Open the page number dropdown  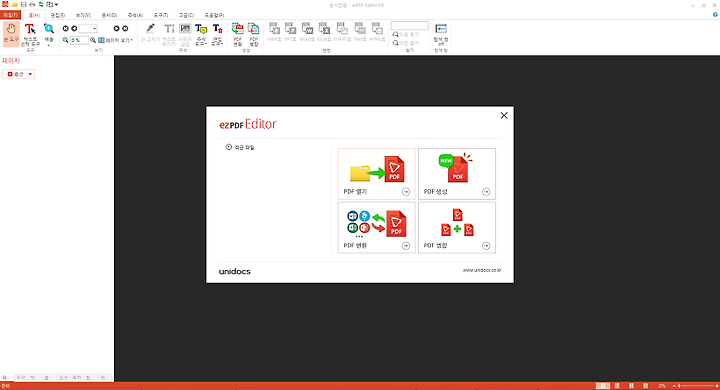pos(95,28)
